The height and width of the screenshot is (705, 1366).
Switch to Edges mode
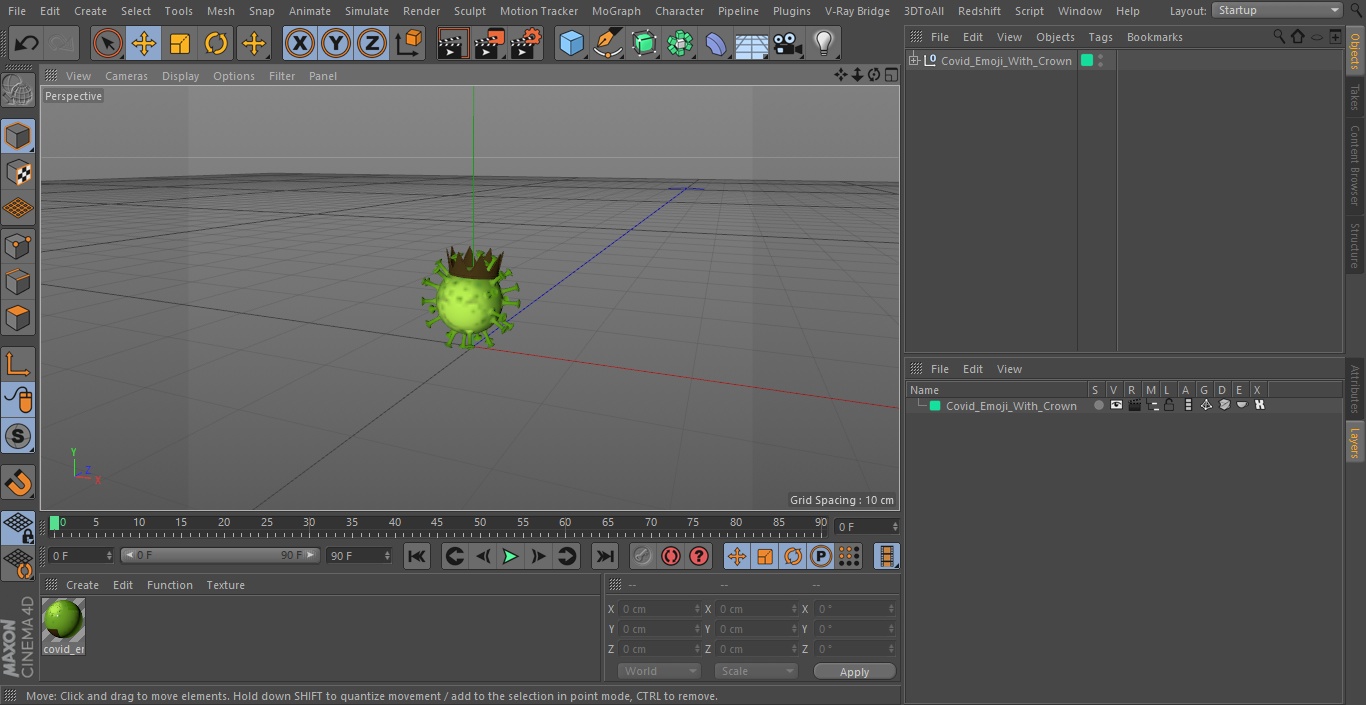[18, 282]
